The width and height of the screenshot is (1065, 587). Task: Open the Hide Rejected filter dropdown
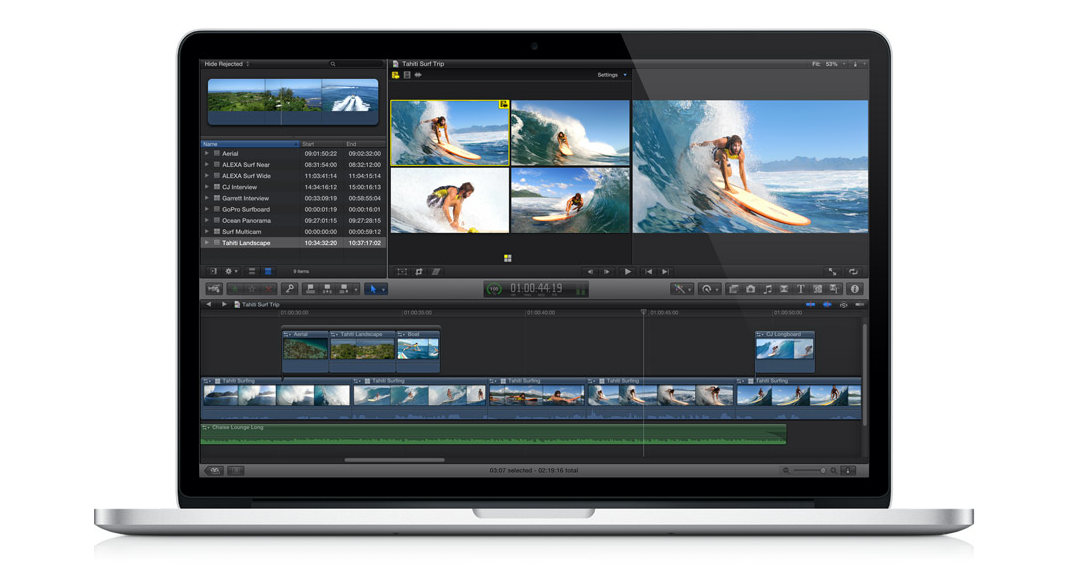(227, 64)
